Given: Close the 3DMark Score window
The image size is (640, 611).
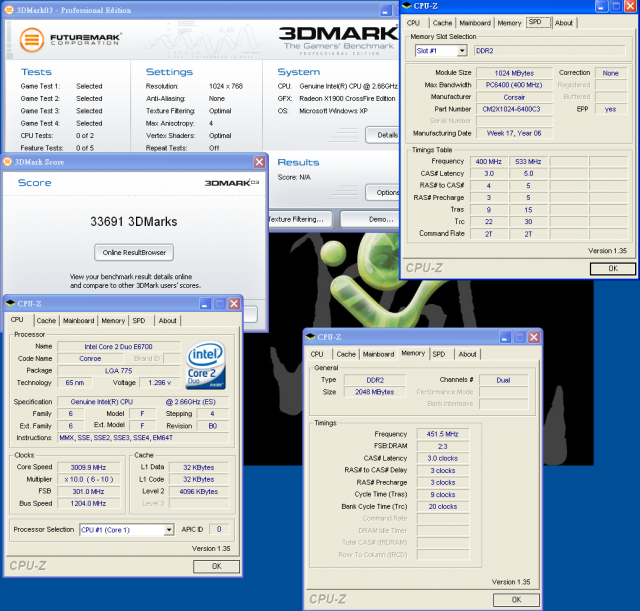Looking at the screenshot, I should pyautogui.click(x=260, y=162).
